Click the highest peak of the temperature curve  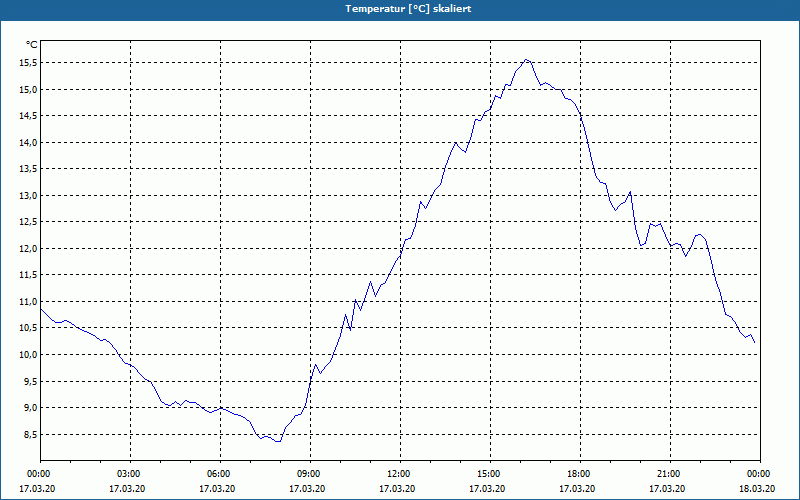pyautogui.click(x=527, y=59)
